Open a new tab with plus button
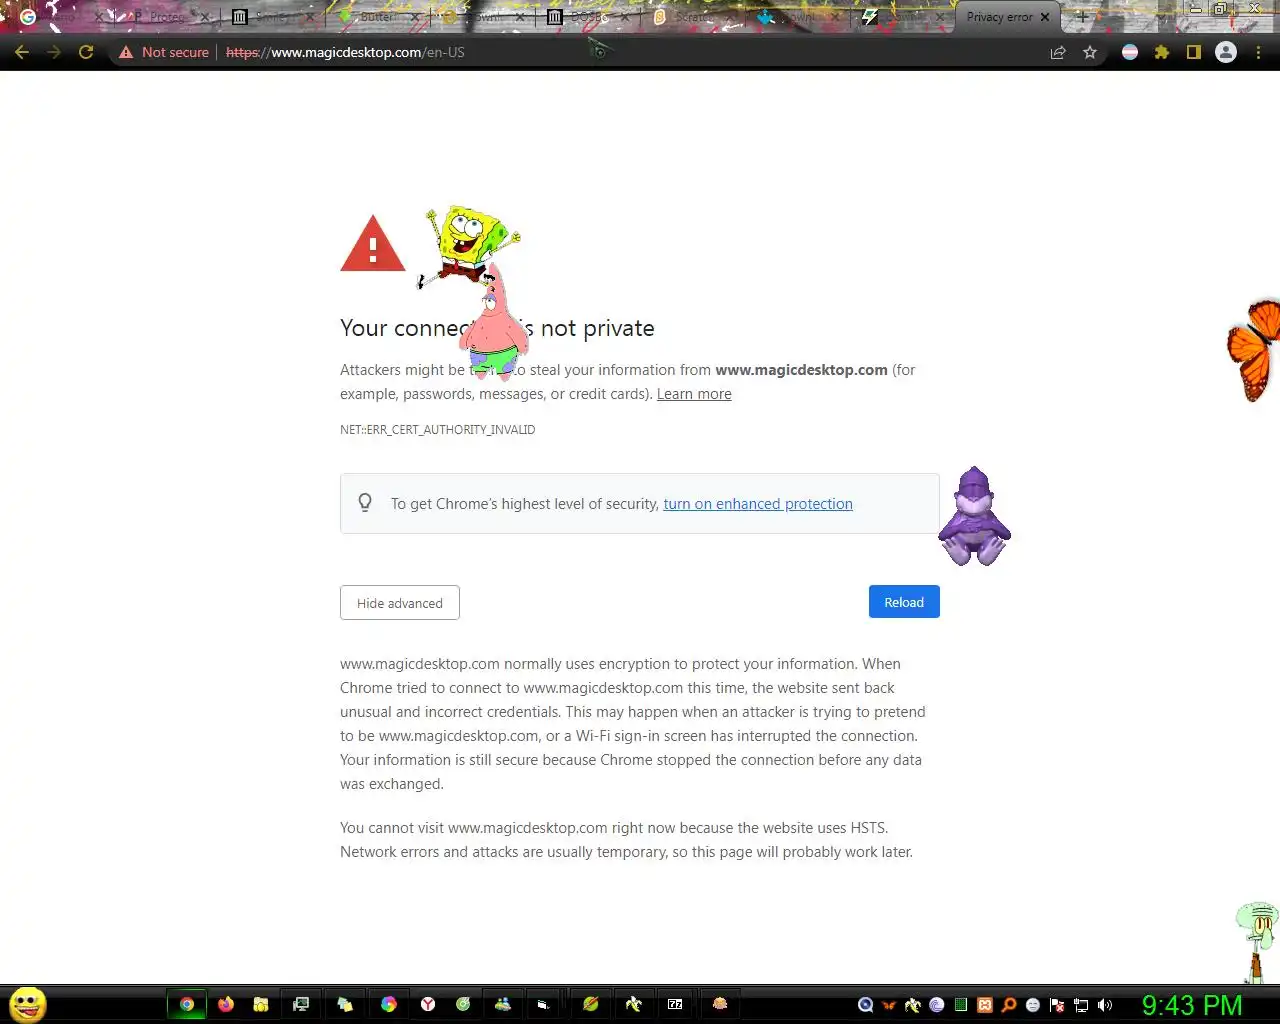The width and height of the screenshot is (1280, 1024). coord(1082,17)
